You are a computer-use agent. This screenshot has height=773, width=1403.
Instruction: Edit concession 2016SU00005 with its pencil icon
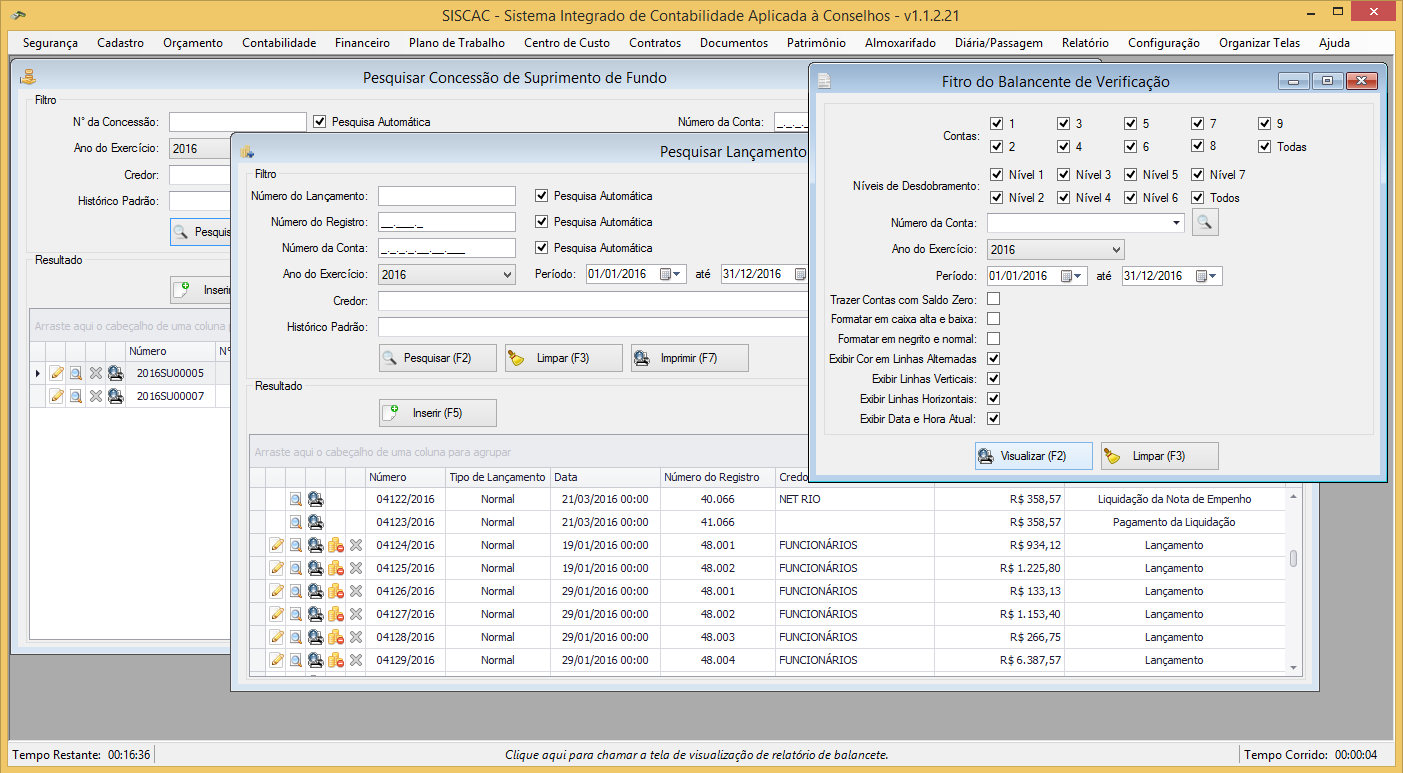point(57,373)
